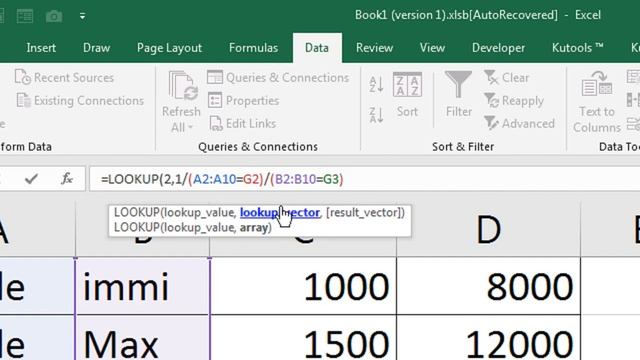The width and height of the screenshot is (640, 360).
Task: Click Reapply filter icon
Action: click(491, 100)
